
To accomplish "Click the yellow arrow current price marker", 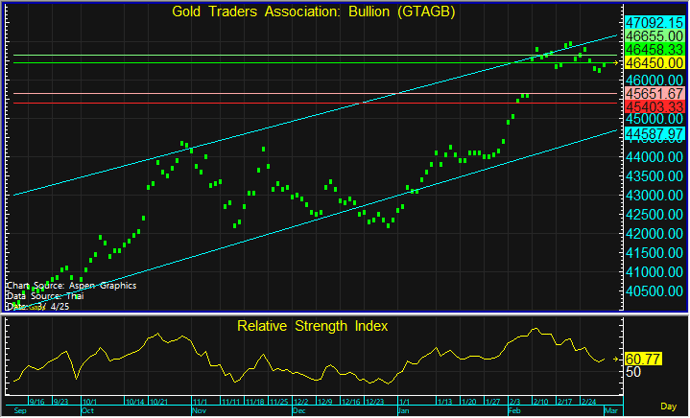I will (617, 63).
